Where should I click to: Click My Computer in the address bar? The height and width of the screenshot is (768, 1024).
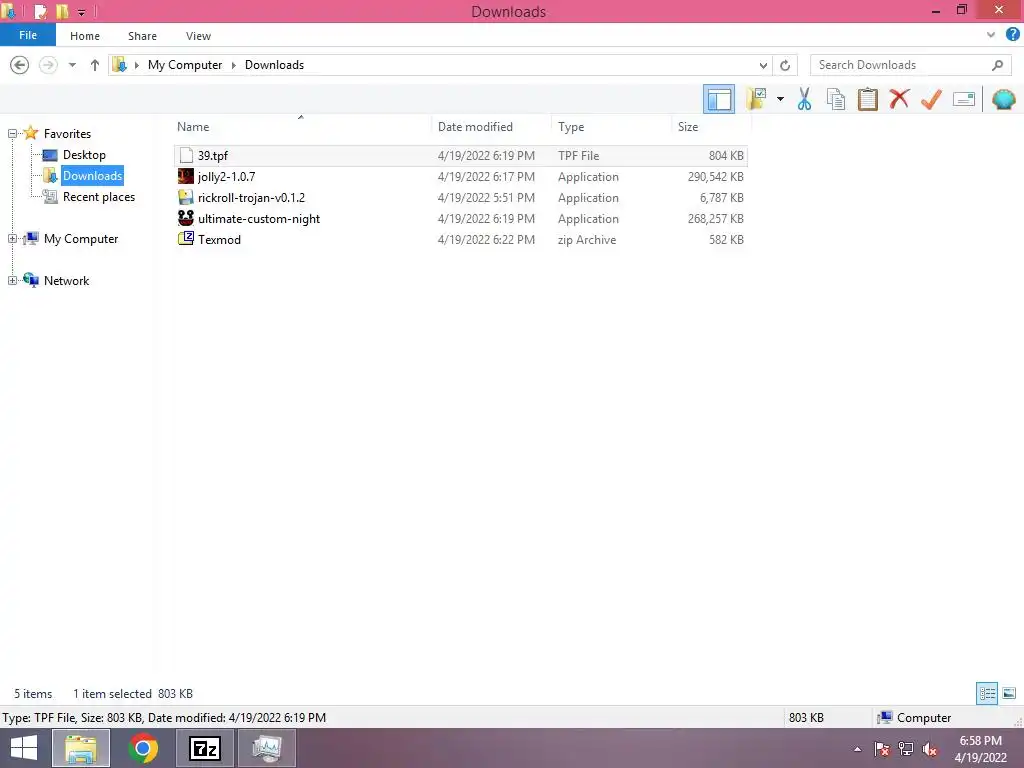pyautogui.click(x=185, y=65)
